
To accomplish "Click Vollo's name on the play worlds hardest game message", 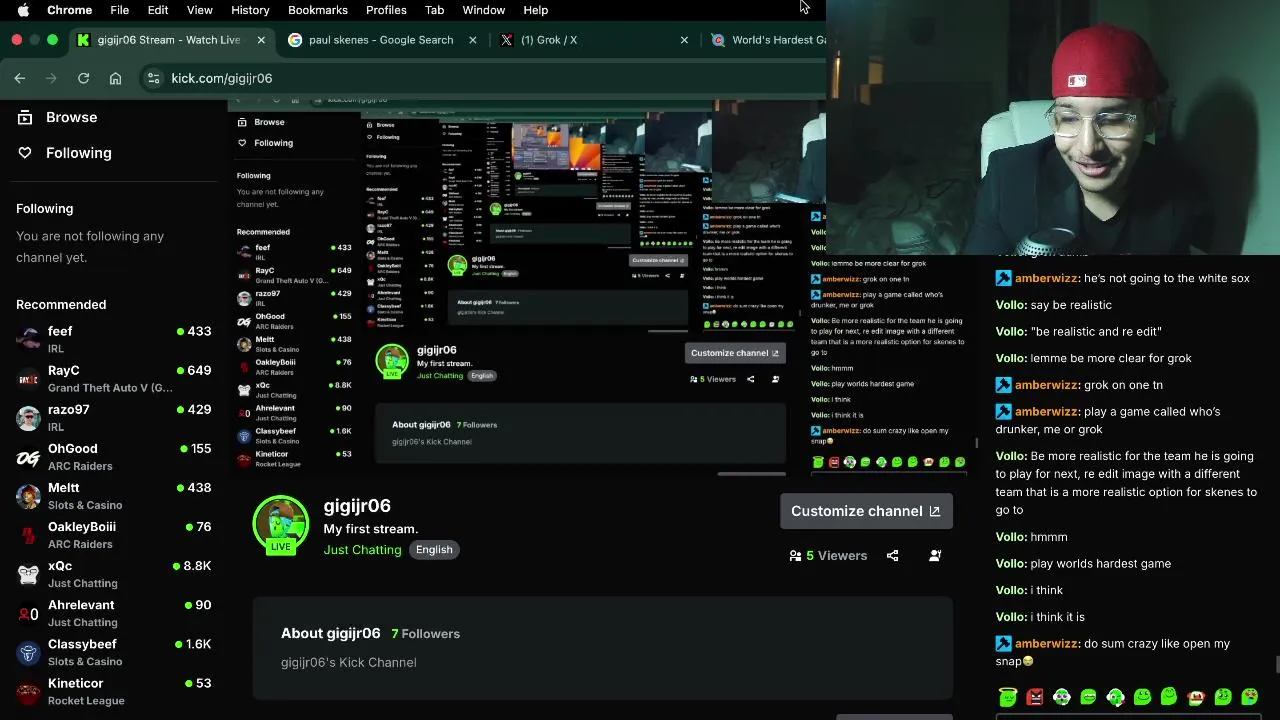I will point(1011,564).
